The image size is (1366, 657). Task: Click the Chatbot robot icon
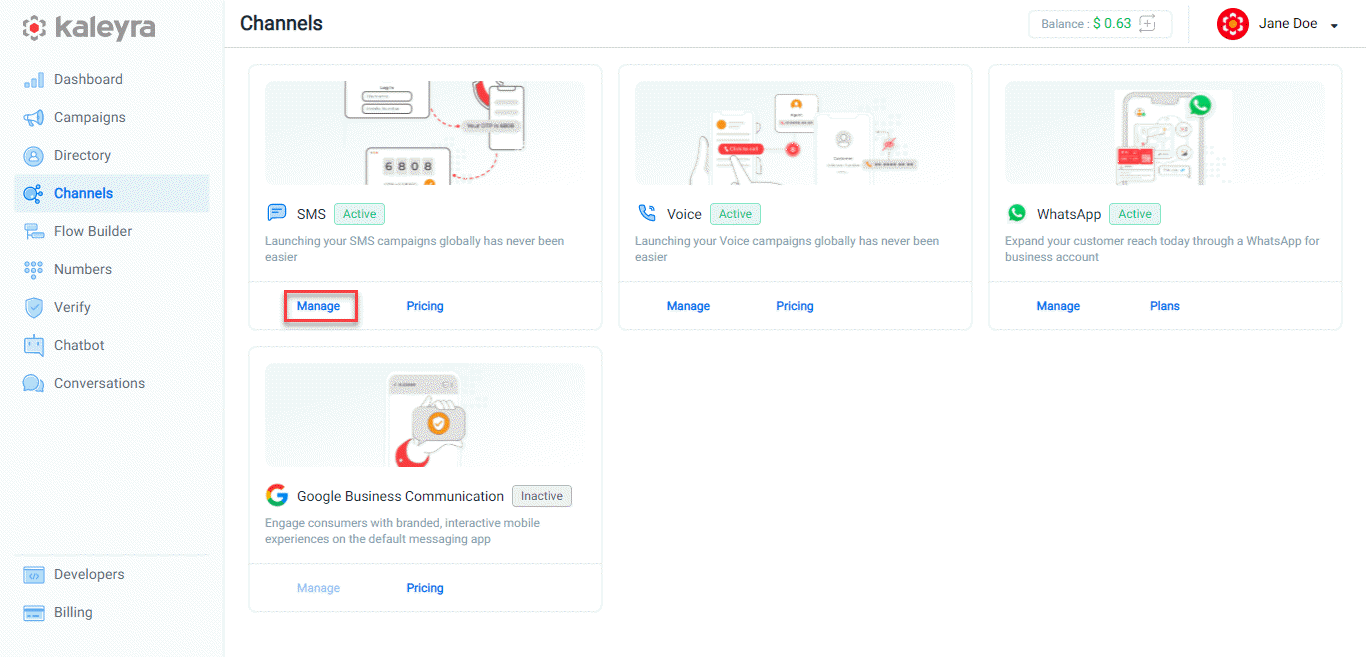click(34, 346)
